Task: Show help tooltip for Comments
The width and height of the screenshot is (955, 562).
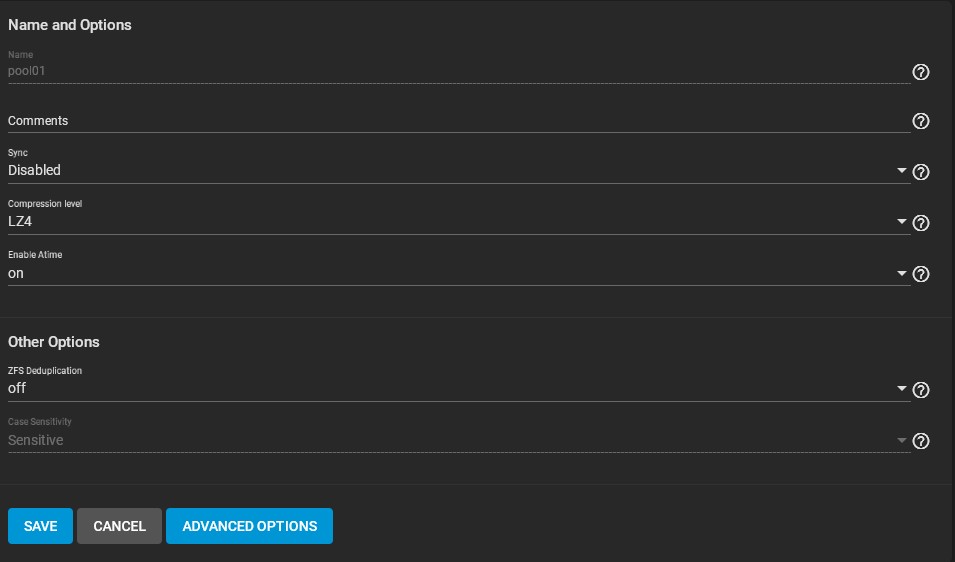Action: 920,121
